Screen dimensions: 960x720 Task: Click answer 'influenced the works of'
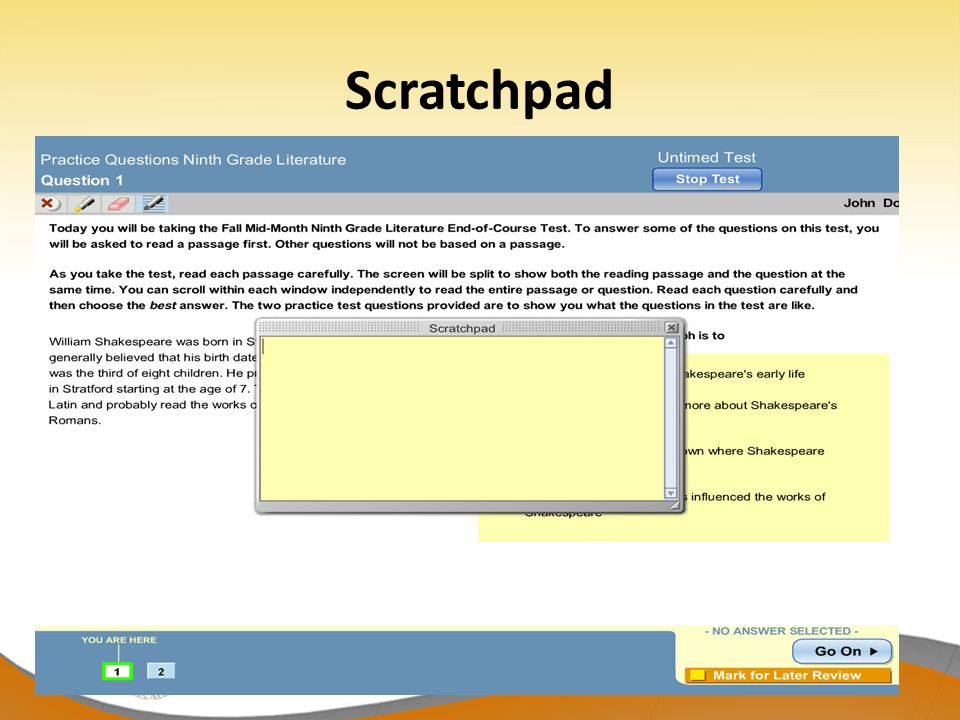coord(755,497)
